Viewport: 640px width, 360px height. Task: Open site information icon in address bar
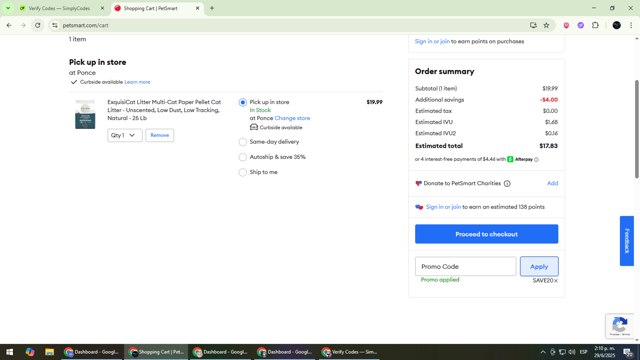(55, 25)
